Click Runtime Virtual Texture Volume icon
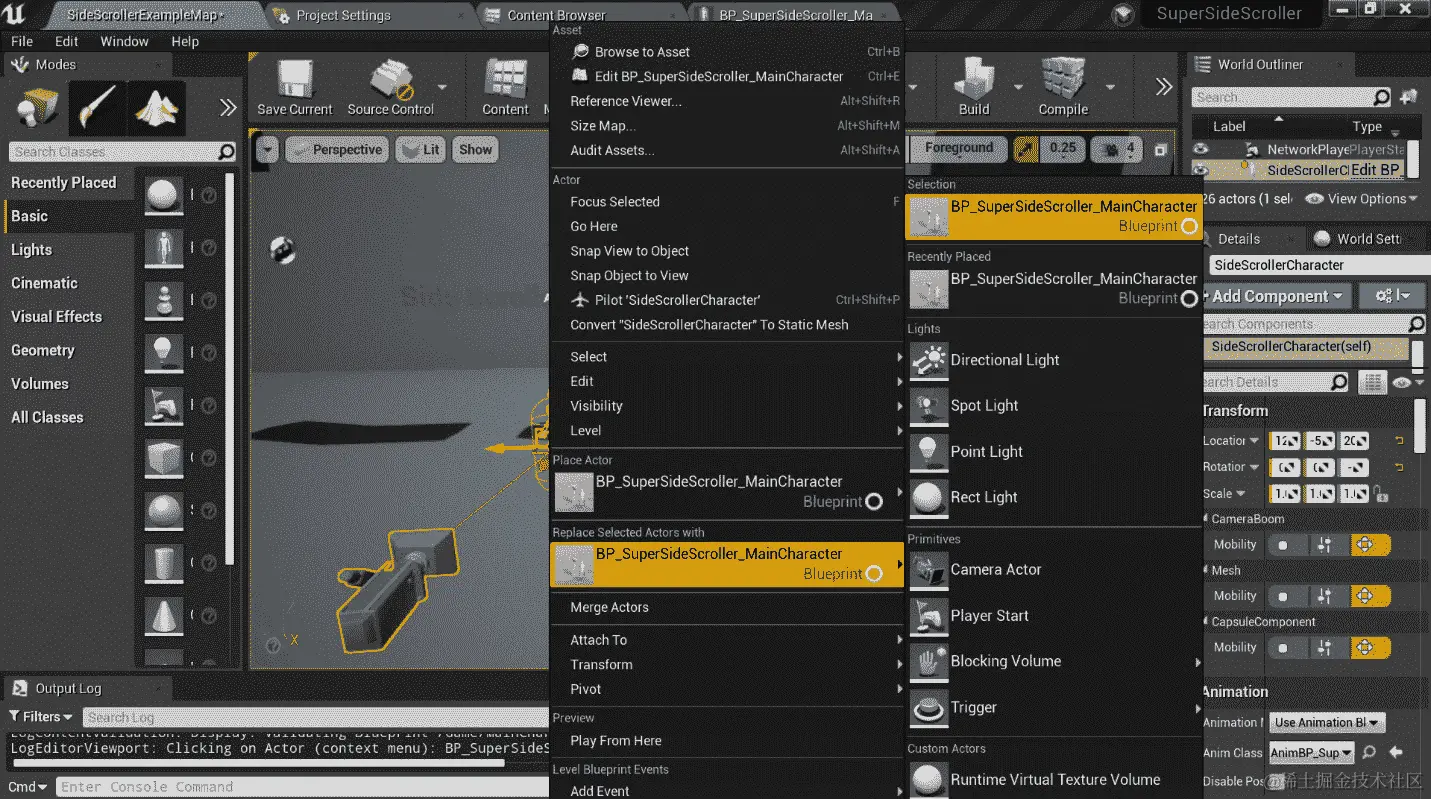The width and height of the screenshot is (1431, 799). click(x=929, y=780)
